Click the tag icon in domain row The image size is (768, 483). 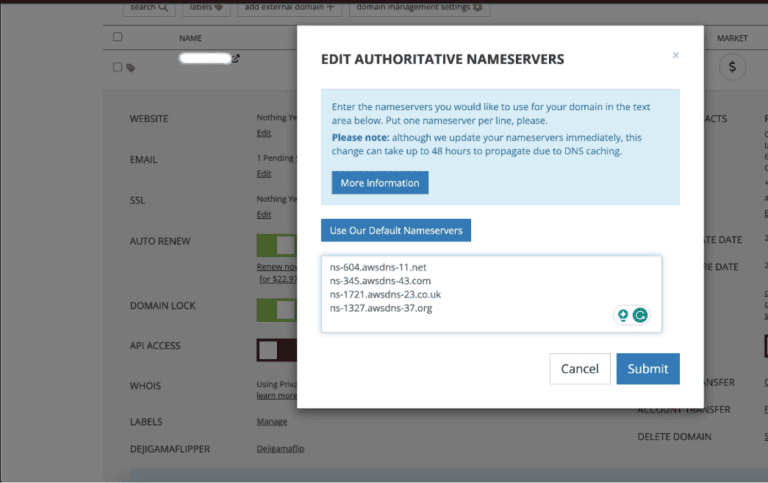click(131, 68)
